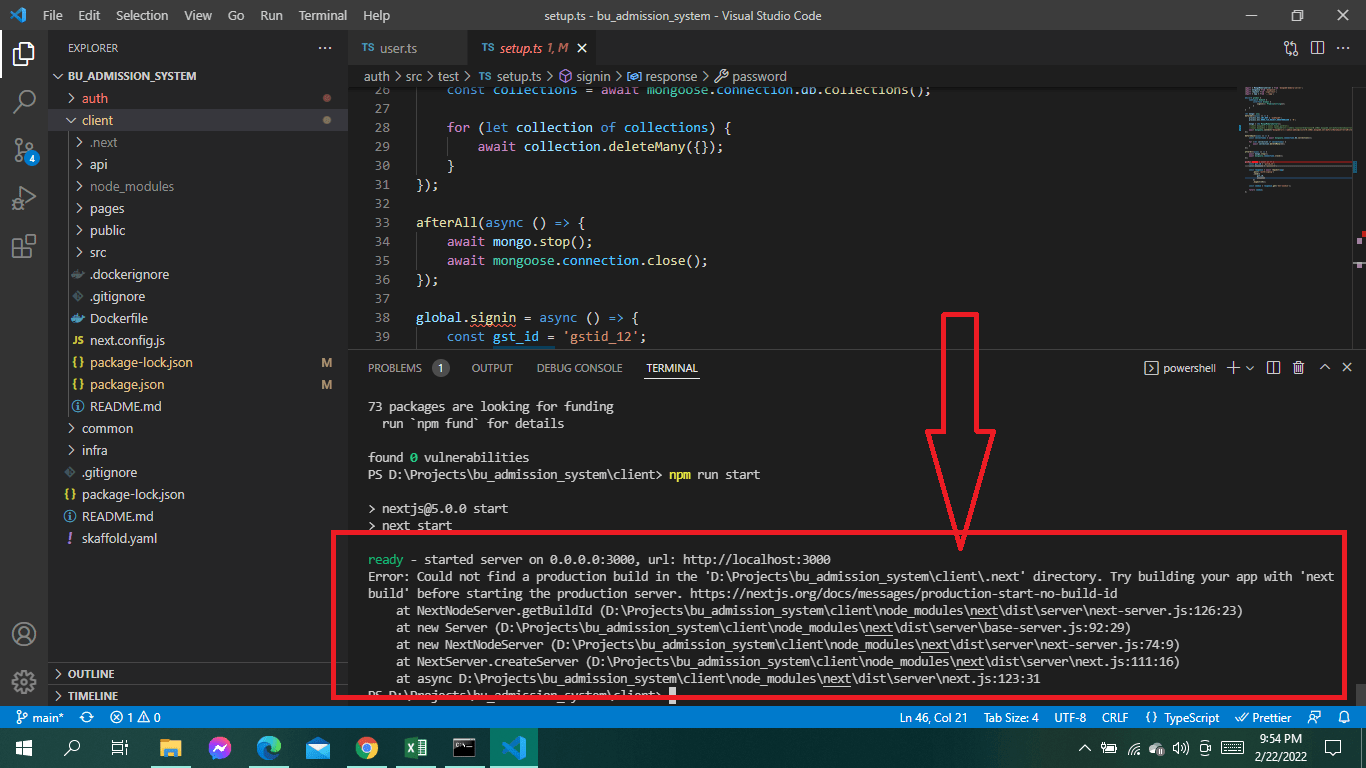Collapse the BU_ADMISSION_SYSTEM root folder

(197, 76)
